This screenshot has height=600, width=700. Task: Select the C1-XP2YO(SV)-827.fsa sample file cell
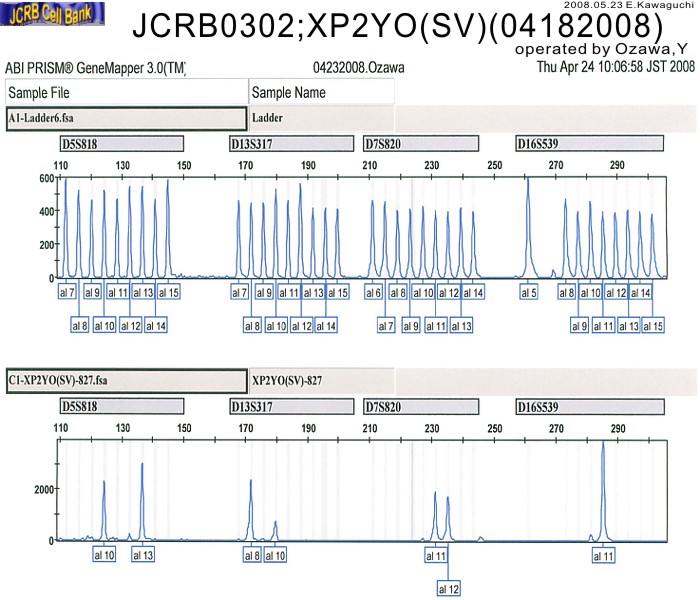coord(125,381)
